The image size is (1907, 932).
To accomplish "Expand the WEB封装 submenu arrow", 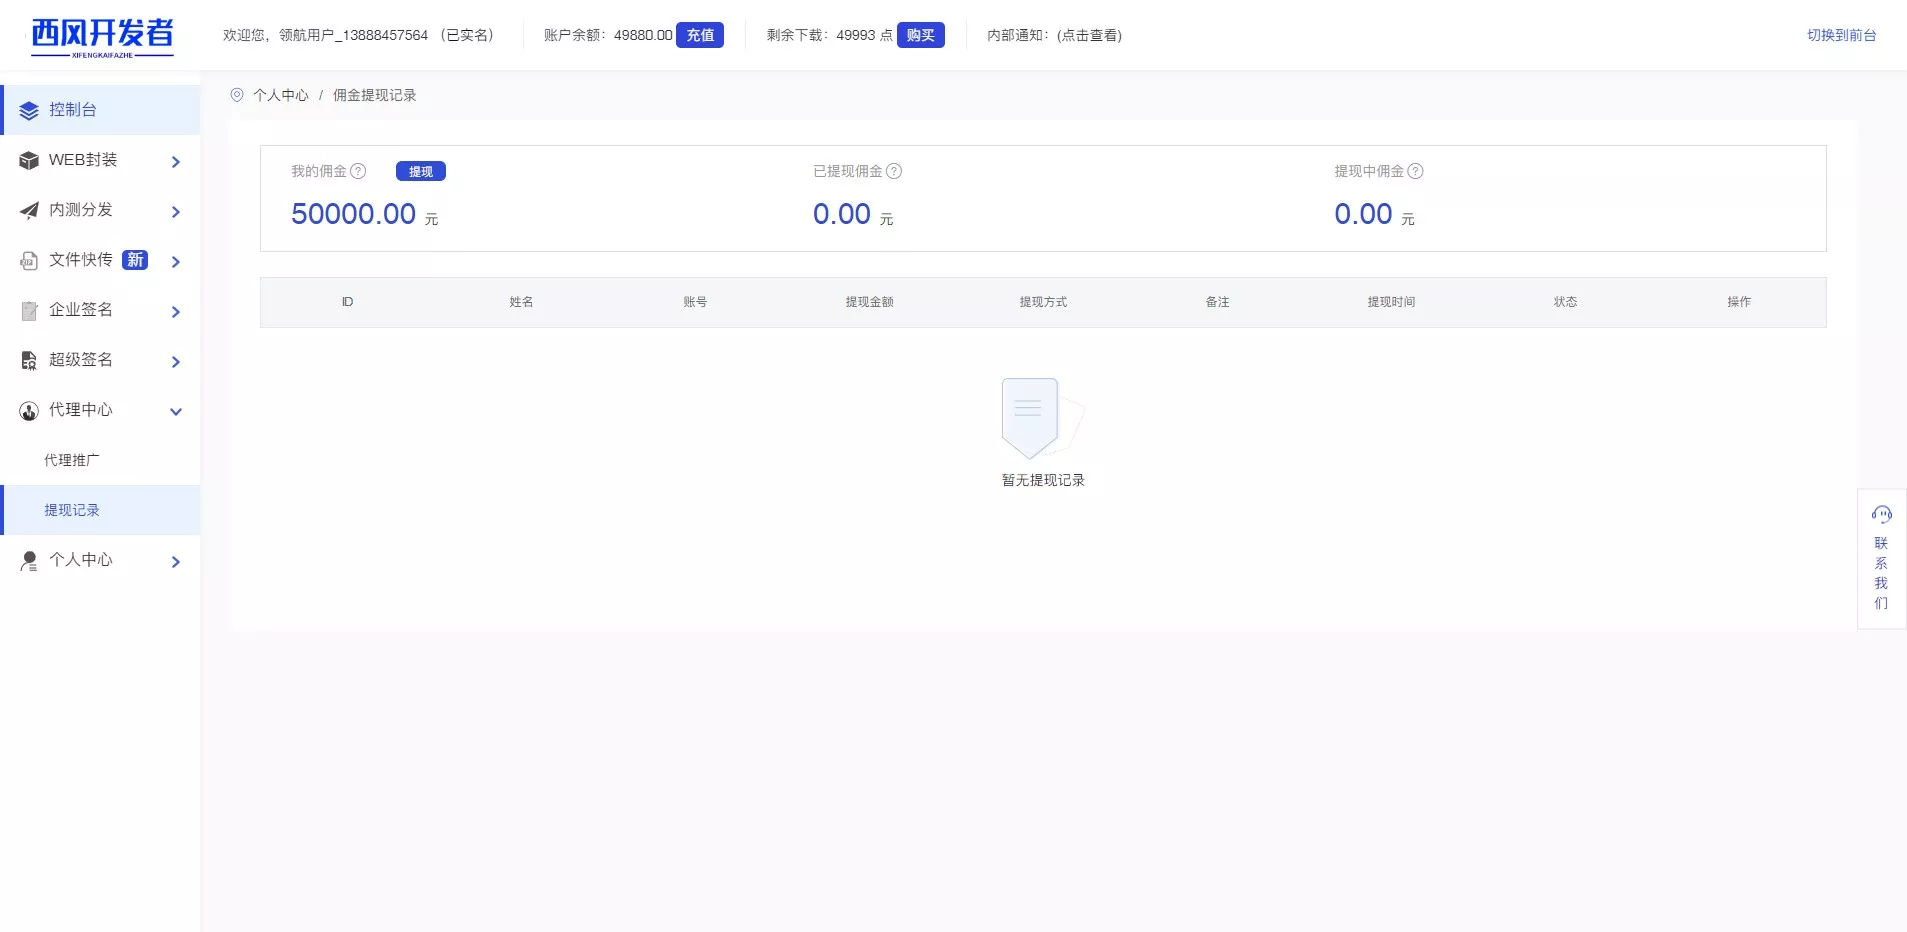I will [176, 162].
